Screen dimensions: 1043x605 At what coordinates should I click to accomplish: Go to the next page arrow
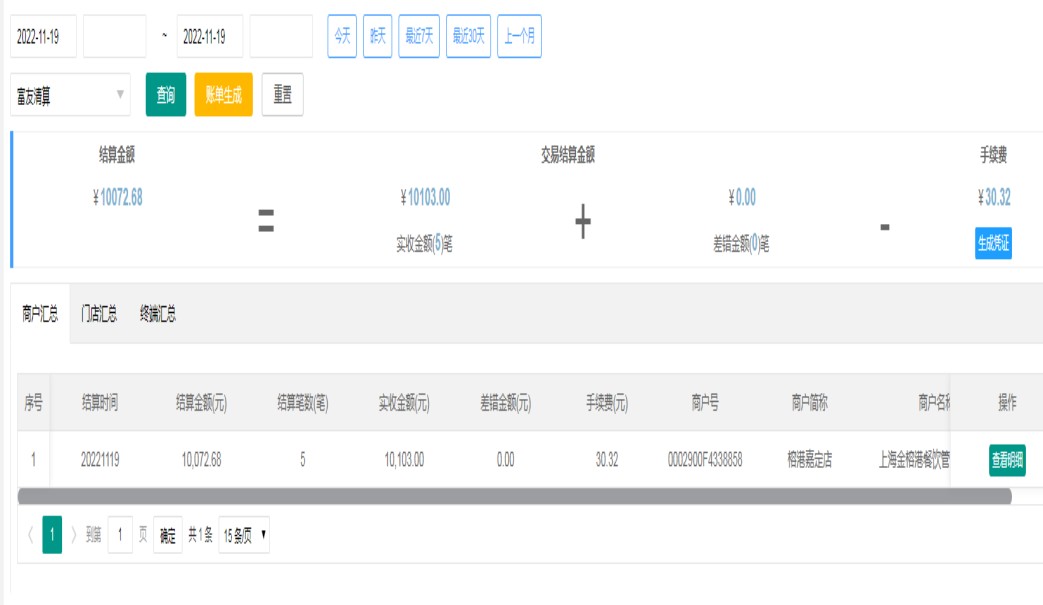[x=74, y=535]
